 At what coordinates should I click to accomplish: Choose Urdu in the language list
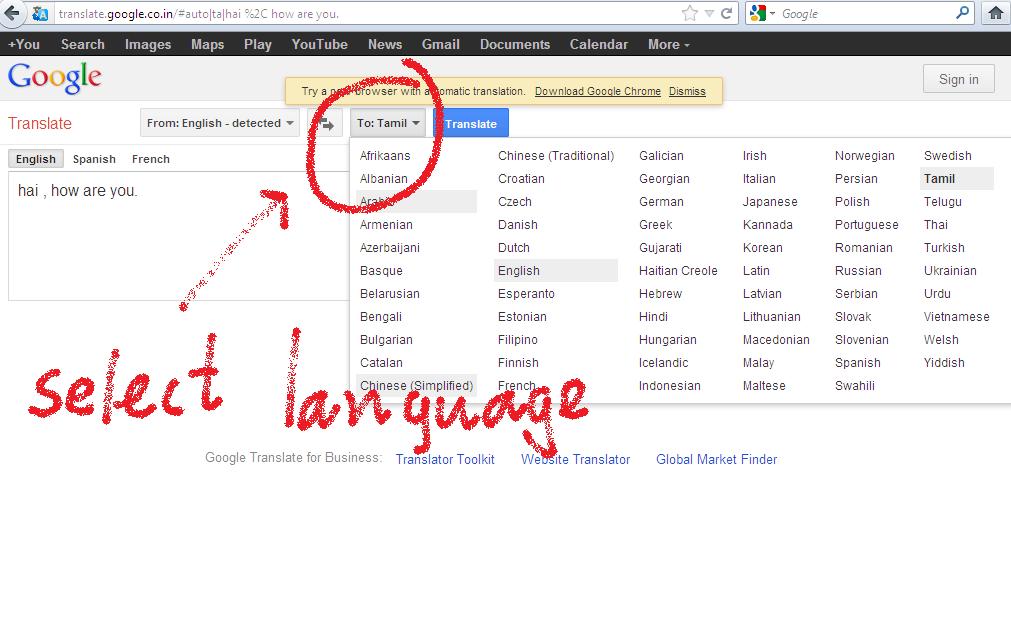937,294
